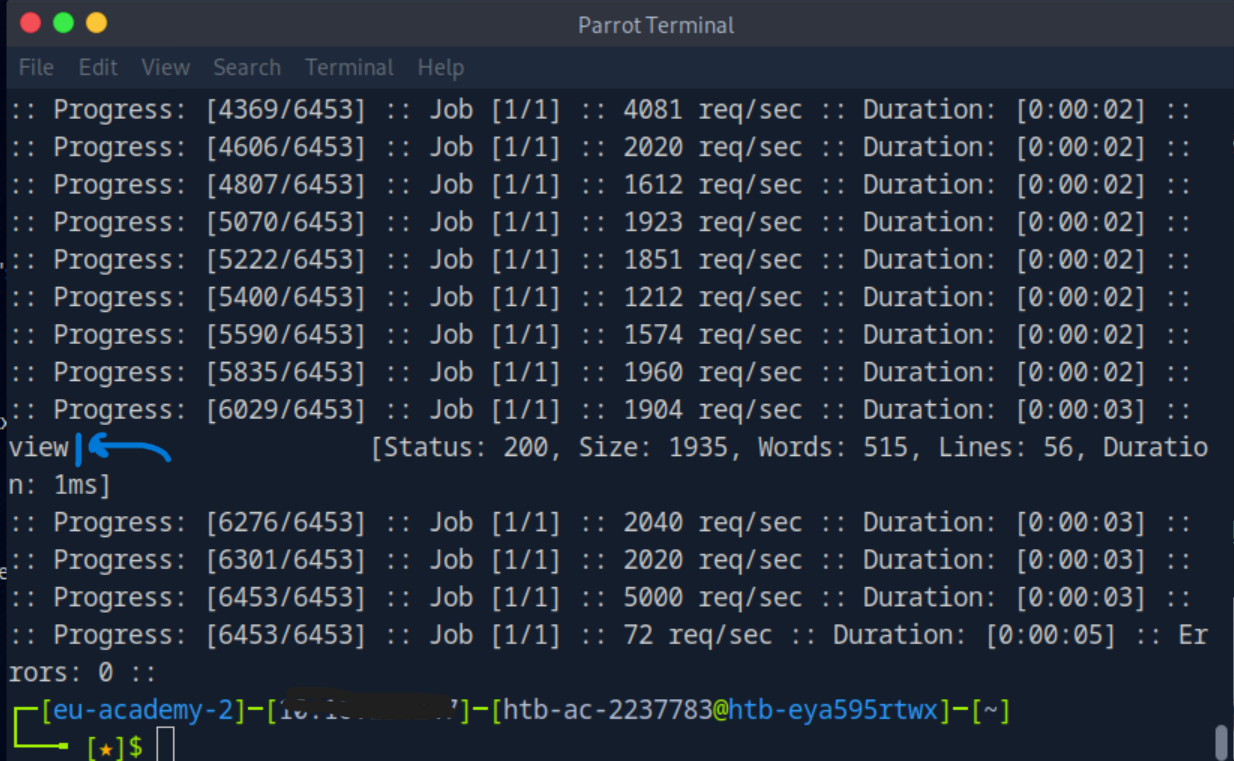Click the yellow window button in title bar
Screen dimensions: 1234x761
tap(96, 23)
